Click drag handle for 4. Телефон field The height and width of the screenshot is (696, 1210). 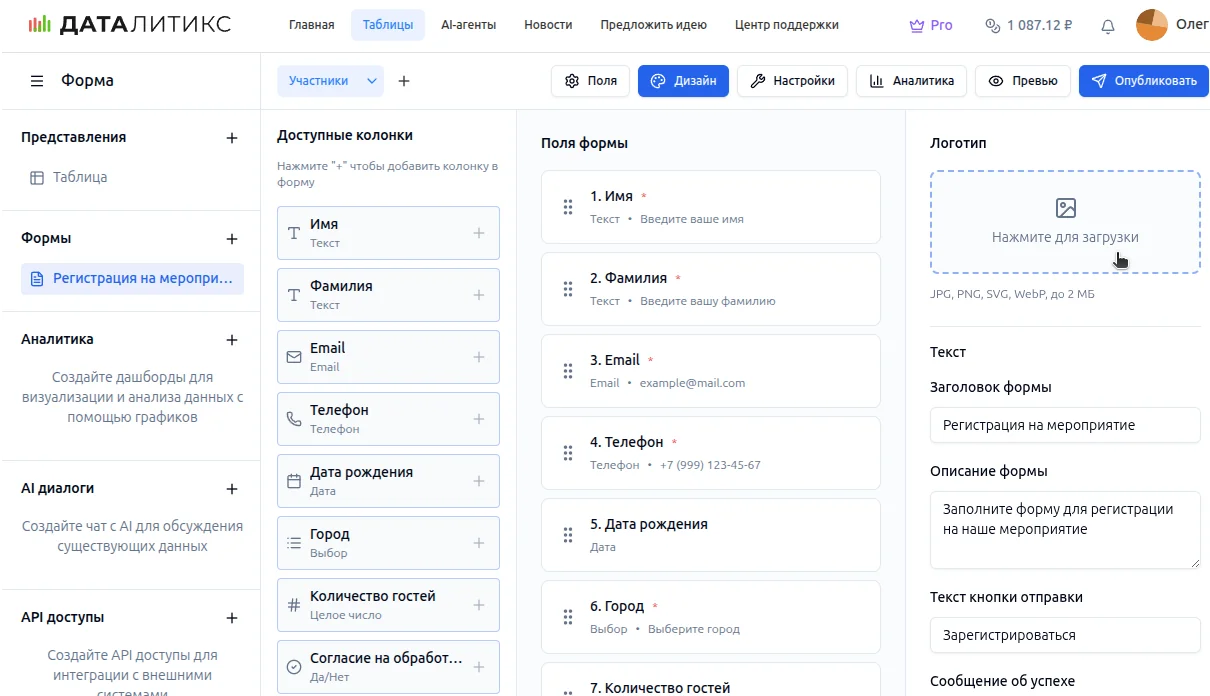pos(568,453)
